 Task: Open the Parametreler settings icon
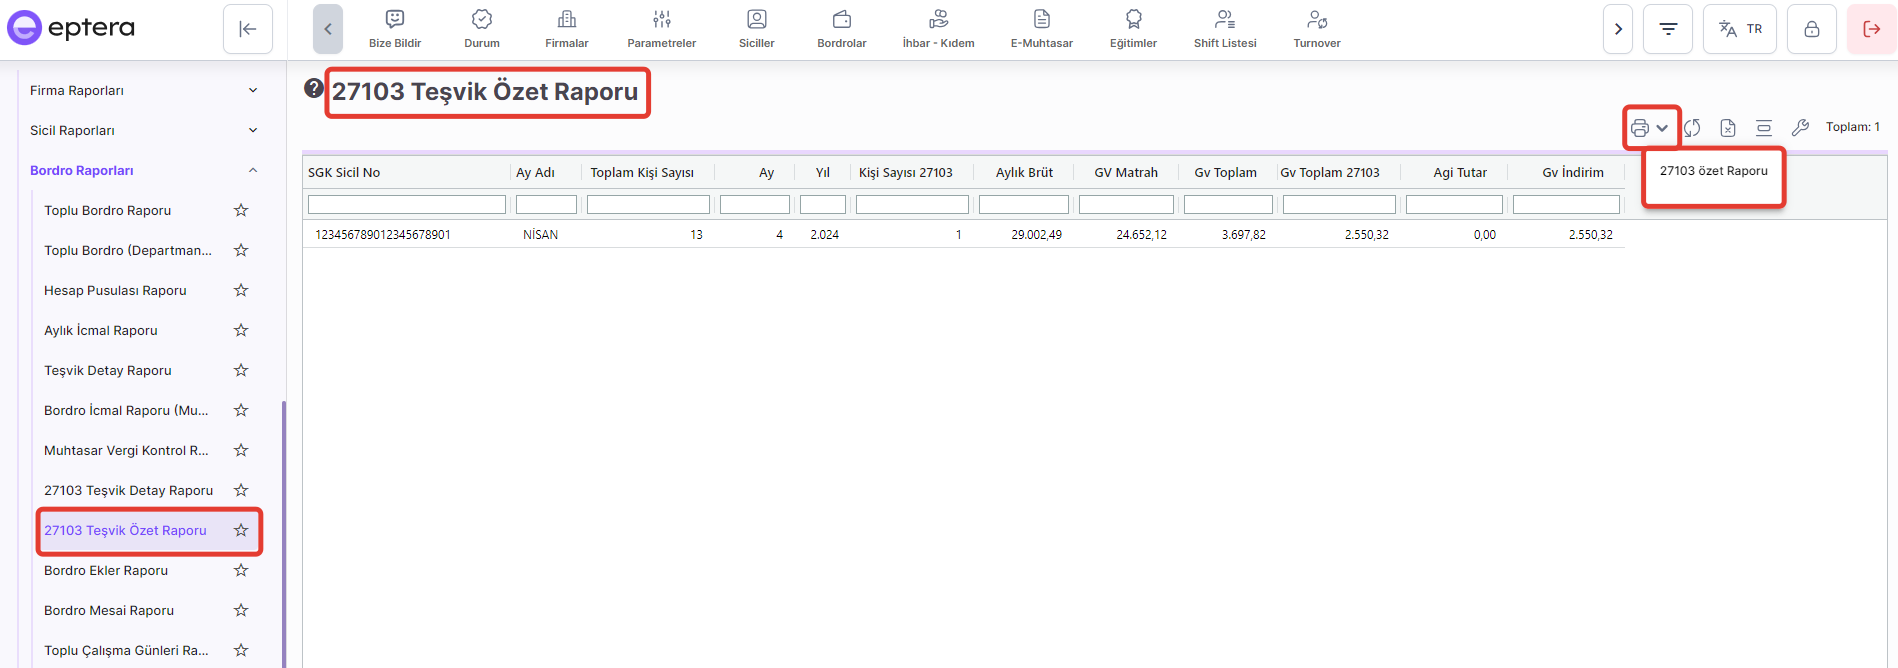[661, 20]
